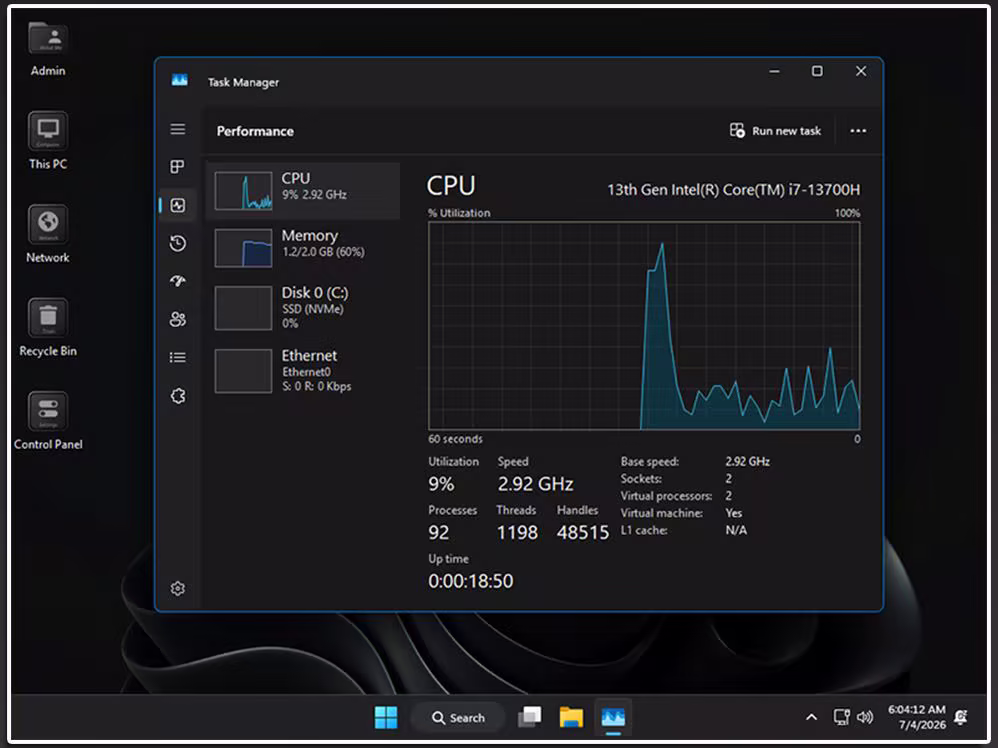The image size is (998, 748).
Task: Click the CPU mini graph thumbnail
Action: pos(243,190)
